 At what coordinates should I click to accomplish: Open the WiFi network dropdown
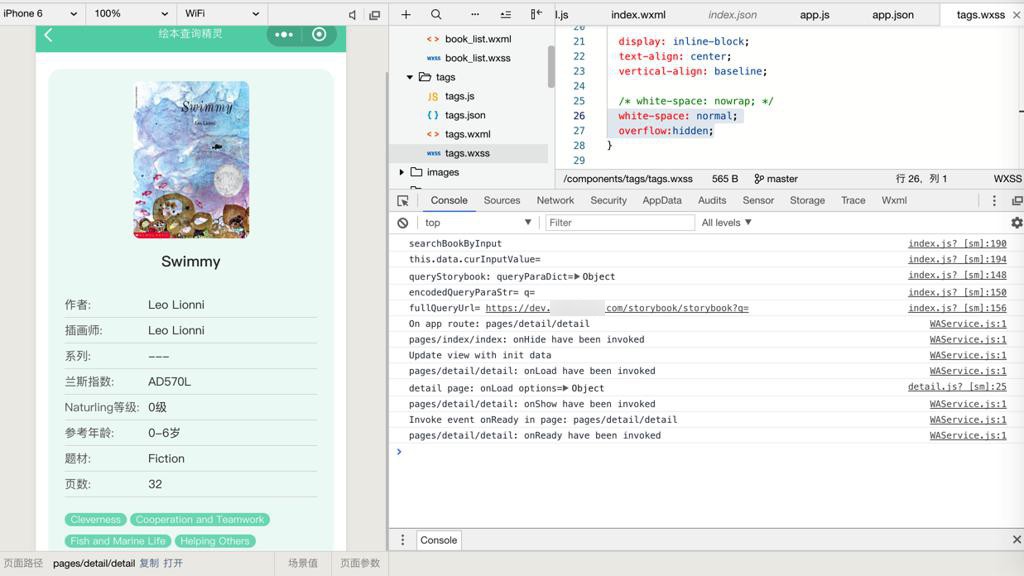point(222,14)
